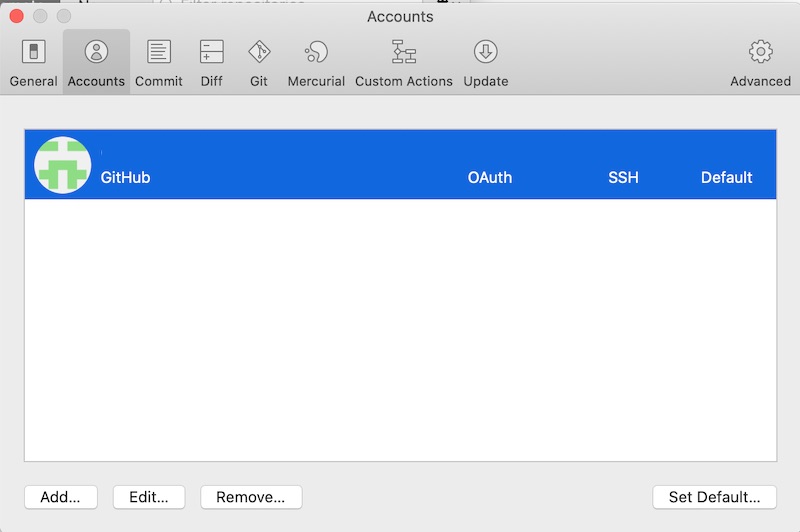Click the Set Default... button
Viewport: 800px width, 532px height.
pyautogui.click(x=714, y=497)
